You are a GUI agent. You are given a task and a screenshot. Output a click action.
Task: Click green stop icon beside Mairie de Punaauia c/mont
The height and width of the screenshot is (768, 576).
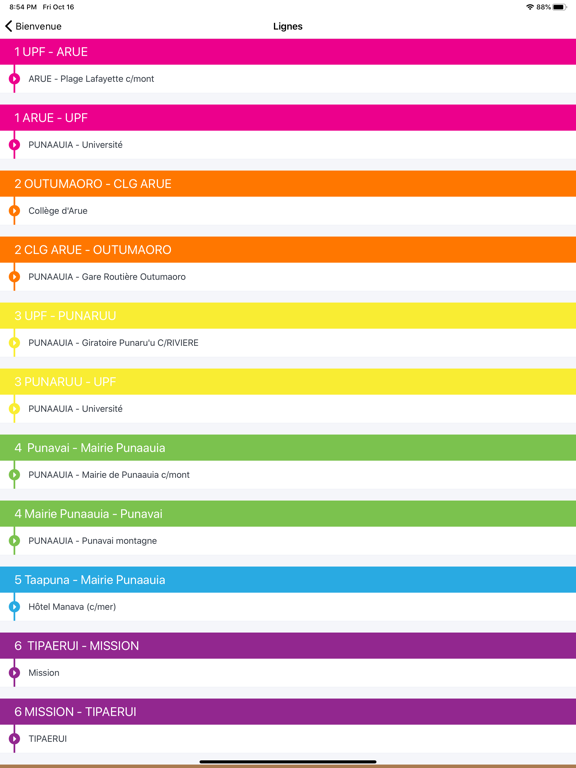pos(14,475)
